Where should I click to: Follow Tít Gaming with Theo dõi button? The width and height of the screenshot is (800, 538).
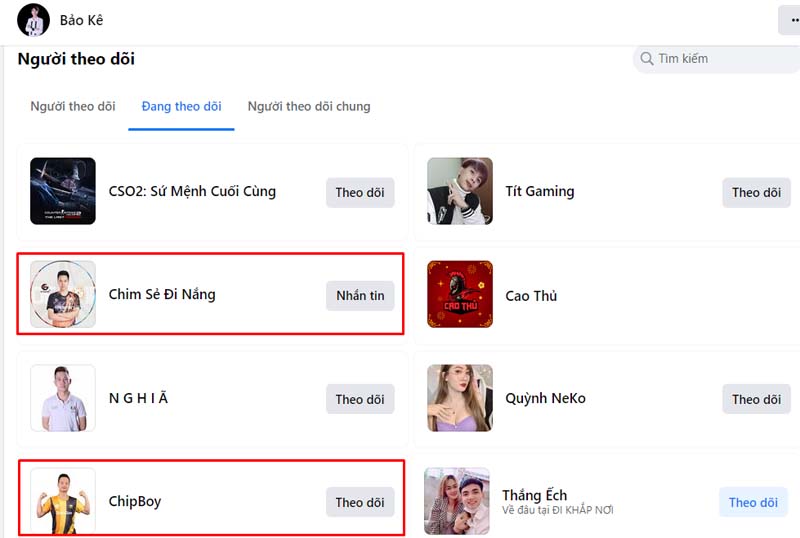(x=756, y=192)
